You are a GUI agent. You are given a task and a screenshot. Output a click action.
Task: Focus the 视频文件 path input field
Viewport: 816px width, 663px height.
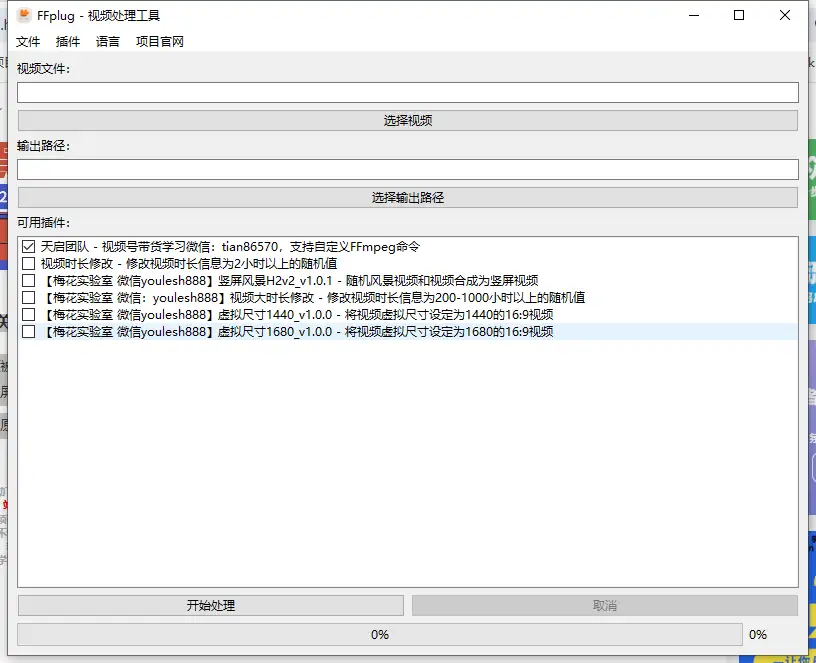408,93
